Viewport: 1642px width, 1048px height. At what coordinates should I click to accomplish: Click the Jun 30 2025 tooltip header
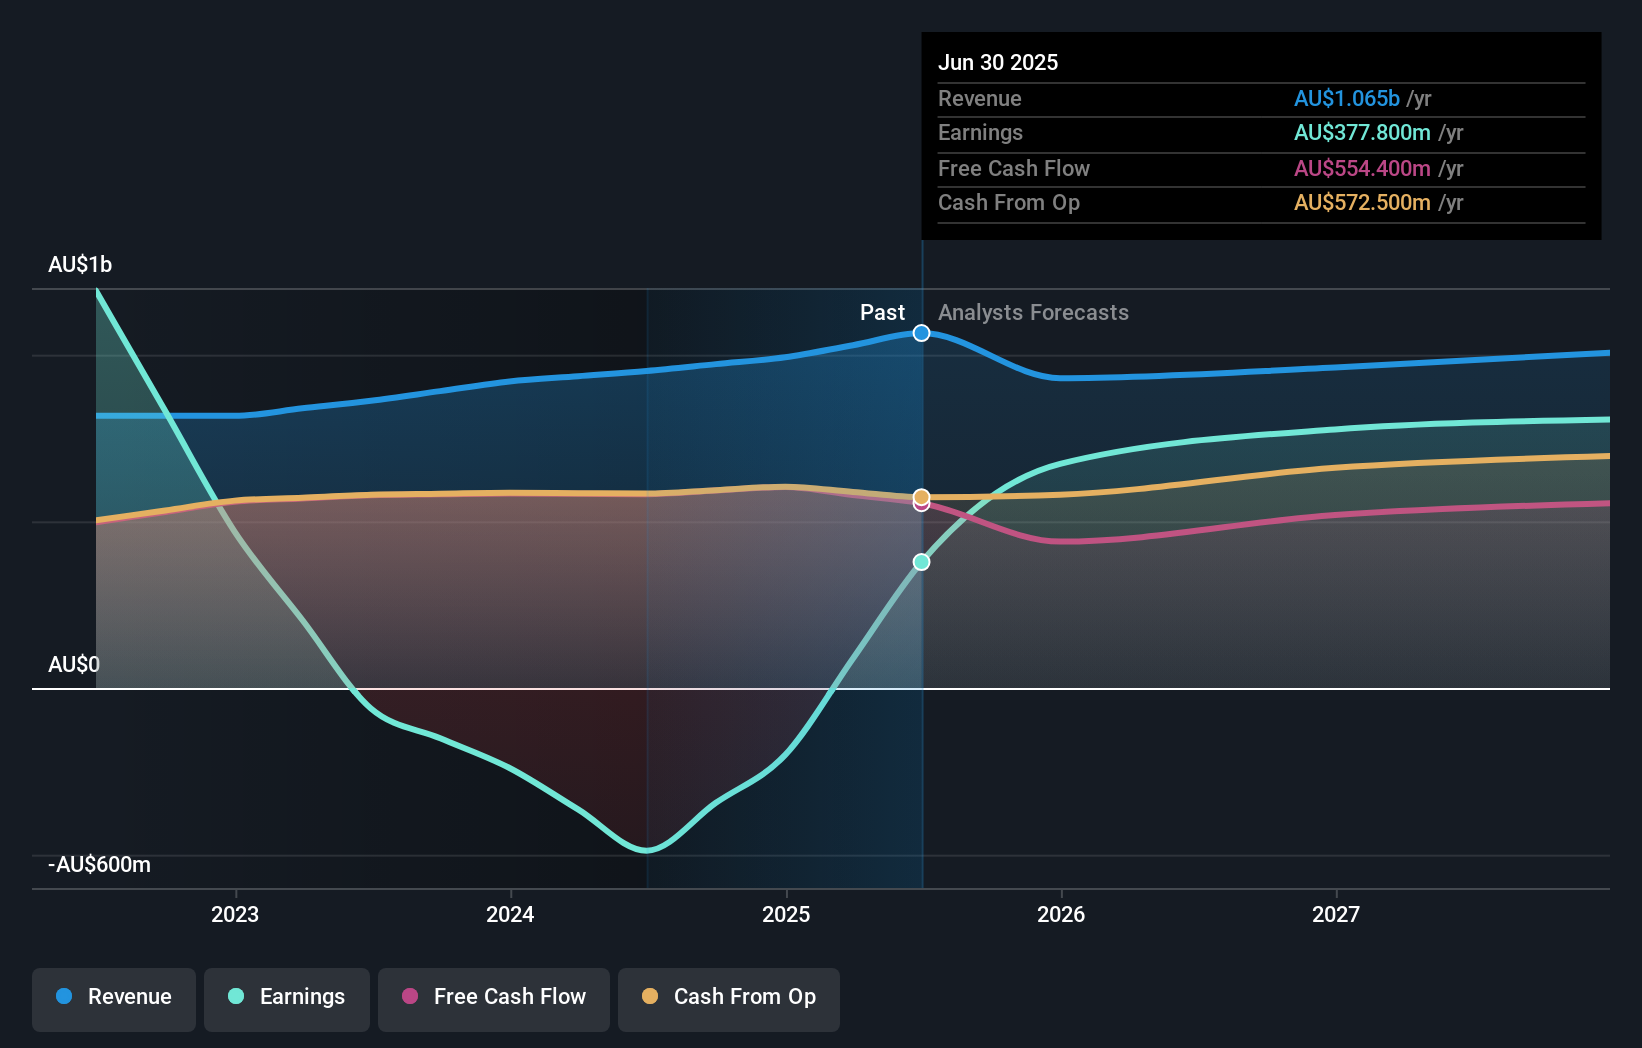coord(998,62)
